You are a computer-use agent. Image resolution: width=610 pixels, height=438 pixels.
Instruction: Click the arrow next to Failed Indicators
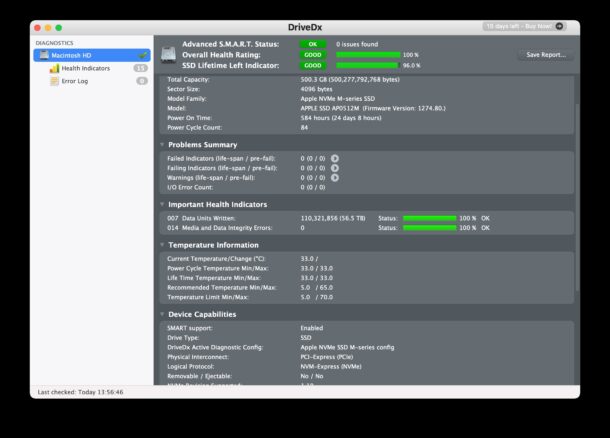click(335, 158)
